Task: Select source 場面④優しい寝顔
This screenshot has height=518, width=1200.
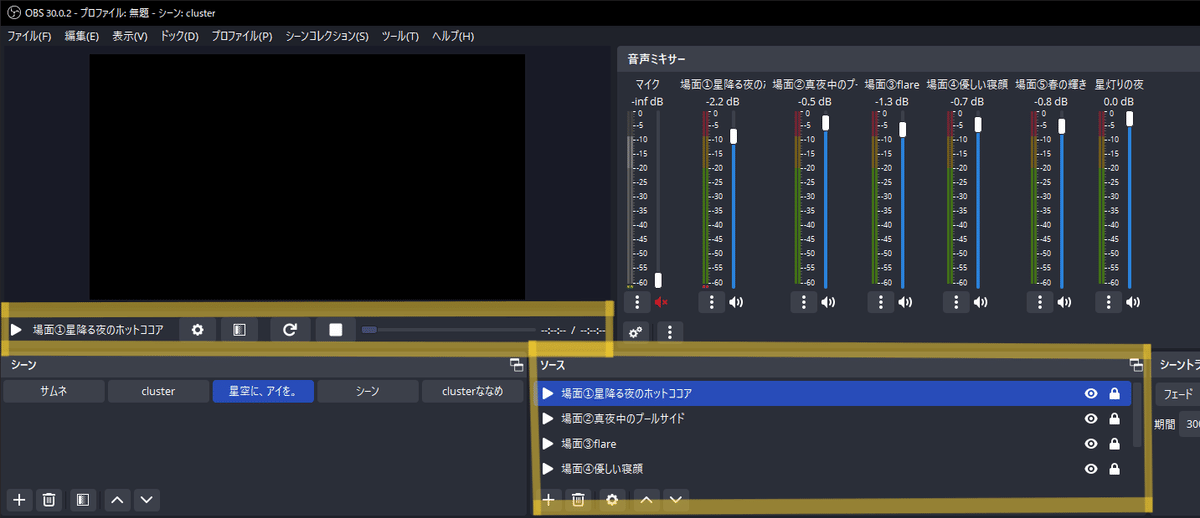Action: click(x=833, y=468)
